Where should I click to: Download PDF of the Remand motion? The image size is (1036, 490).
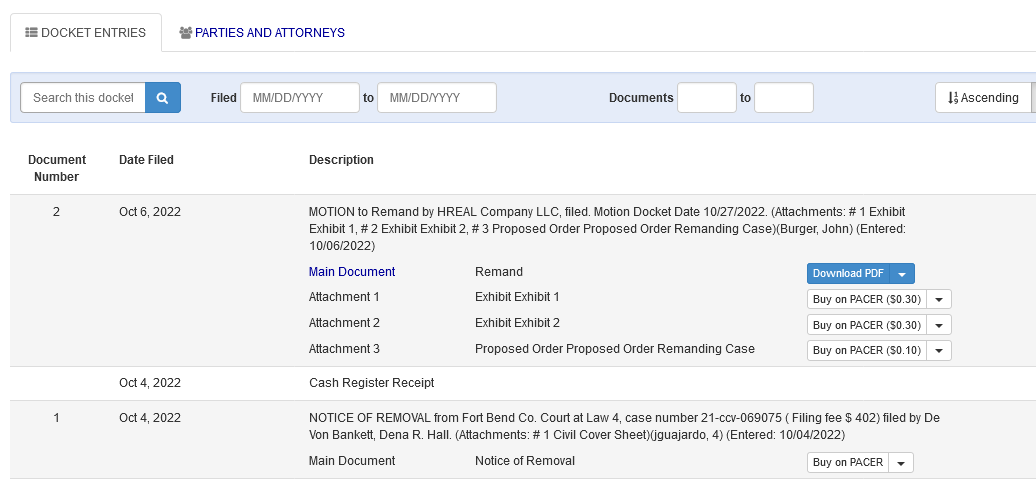pyautogui.click(x=848, y=273)
